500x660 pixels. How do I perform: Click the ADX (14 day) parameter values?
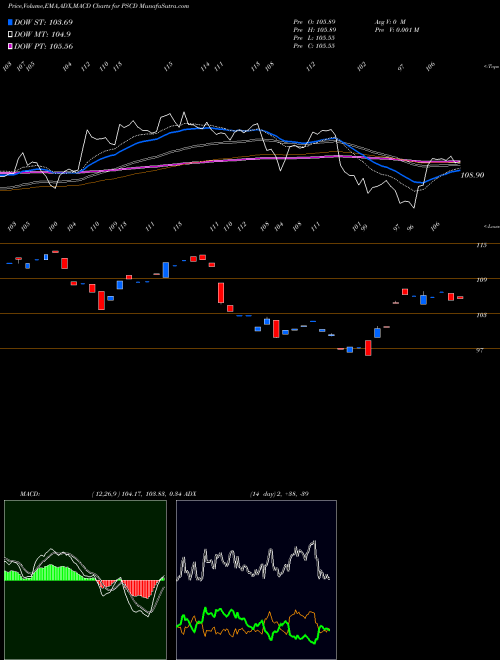pyautogui.click(x=279, y=494)
